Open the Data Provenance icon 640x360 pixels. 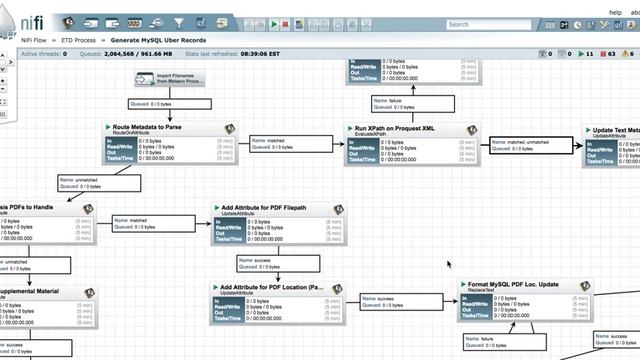[591, 25]
